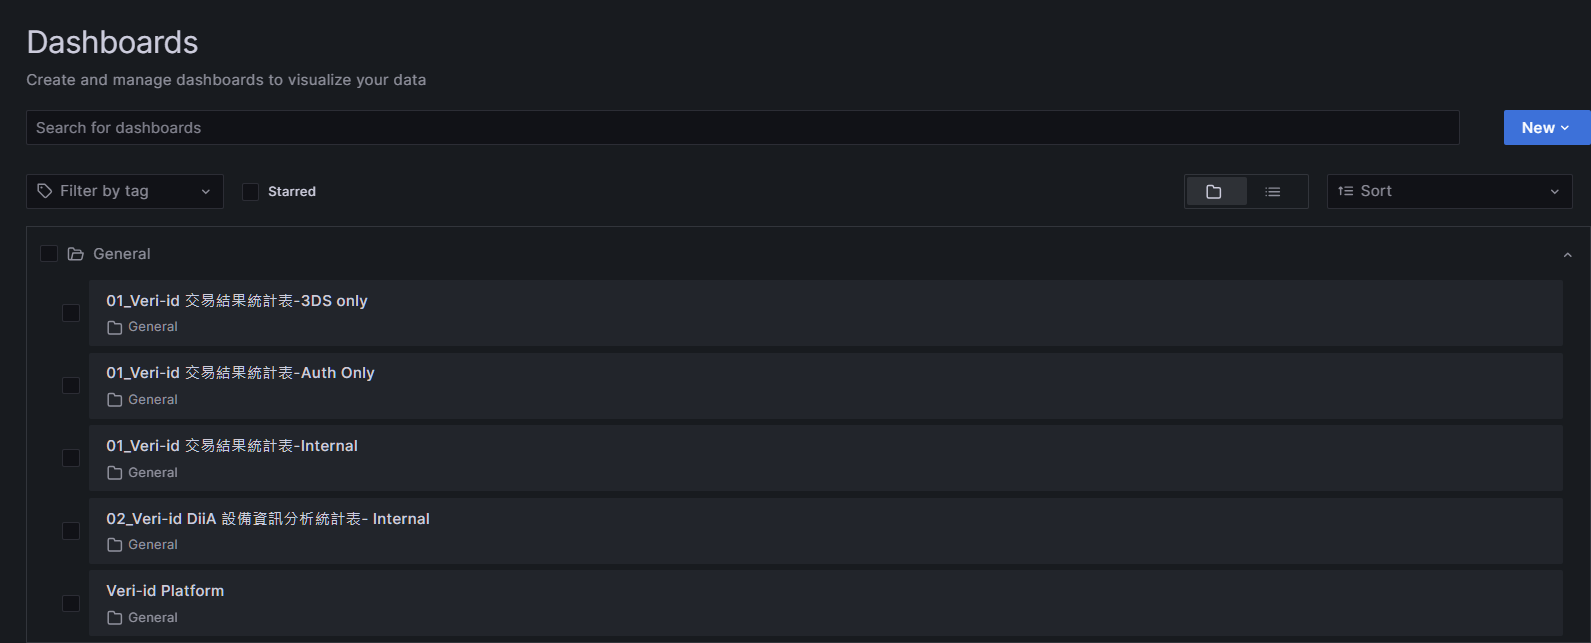Open the 01_Veri-id Auth Only dashboard
The height and width of the screenshot is (643, 1591).
(240, 373)
